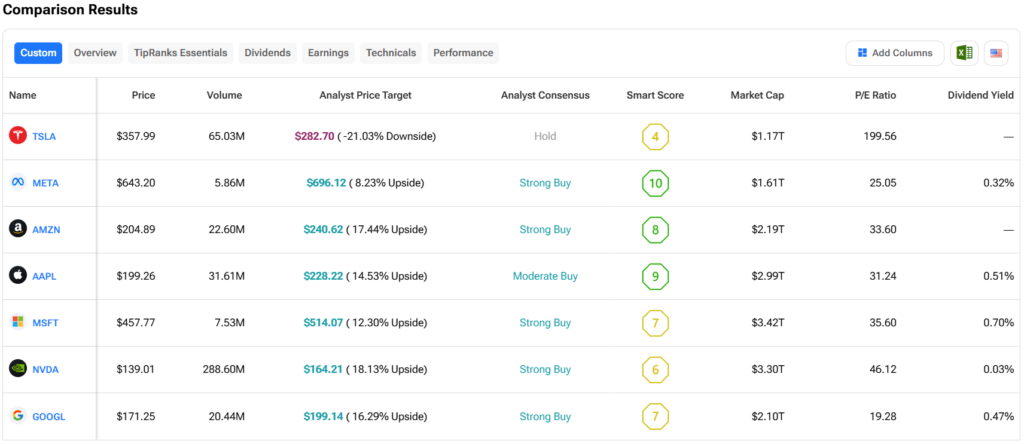Sort by the P/E Ratio header

coord(876,95)
